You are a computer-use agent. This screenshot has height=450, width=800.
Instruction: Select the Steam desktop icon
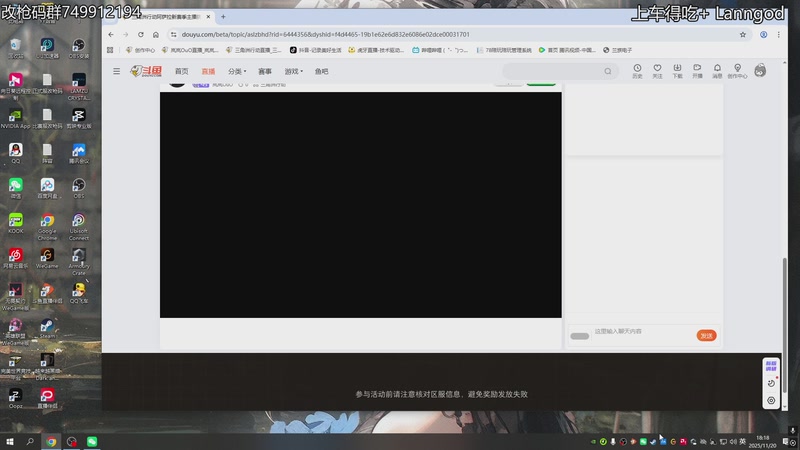click(x=47, y=328)
